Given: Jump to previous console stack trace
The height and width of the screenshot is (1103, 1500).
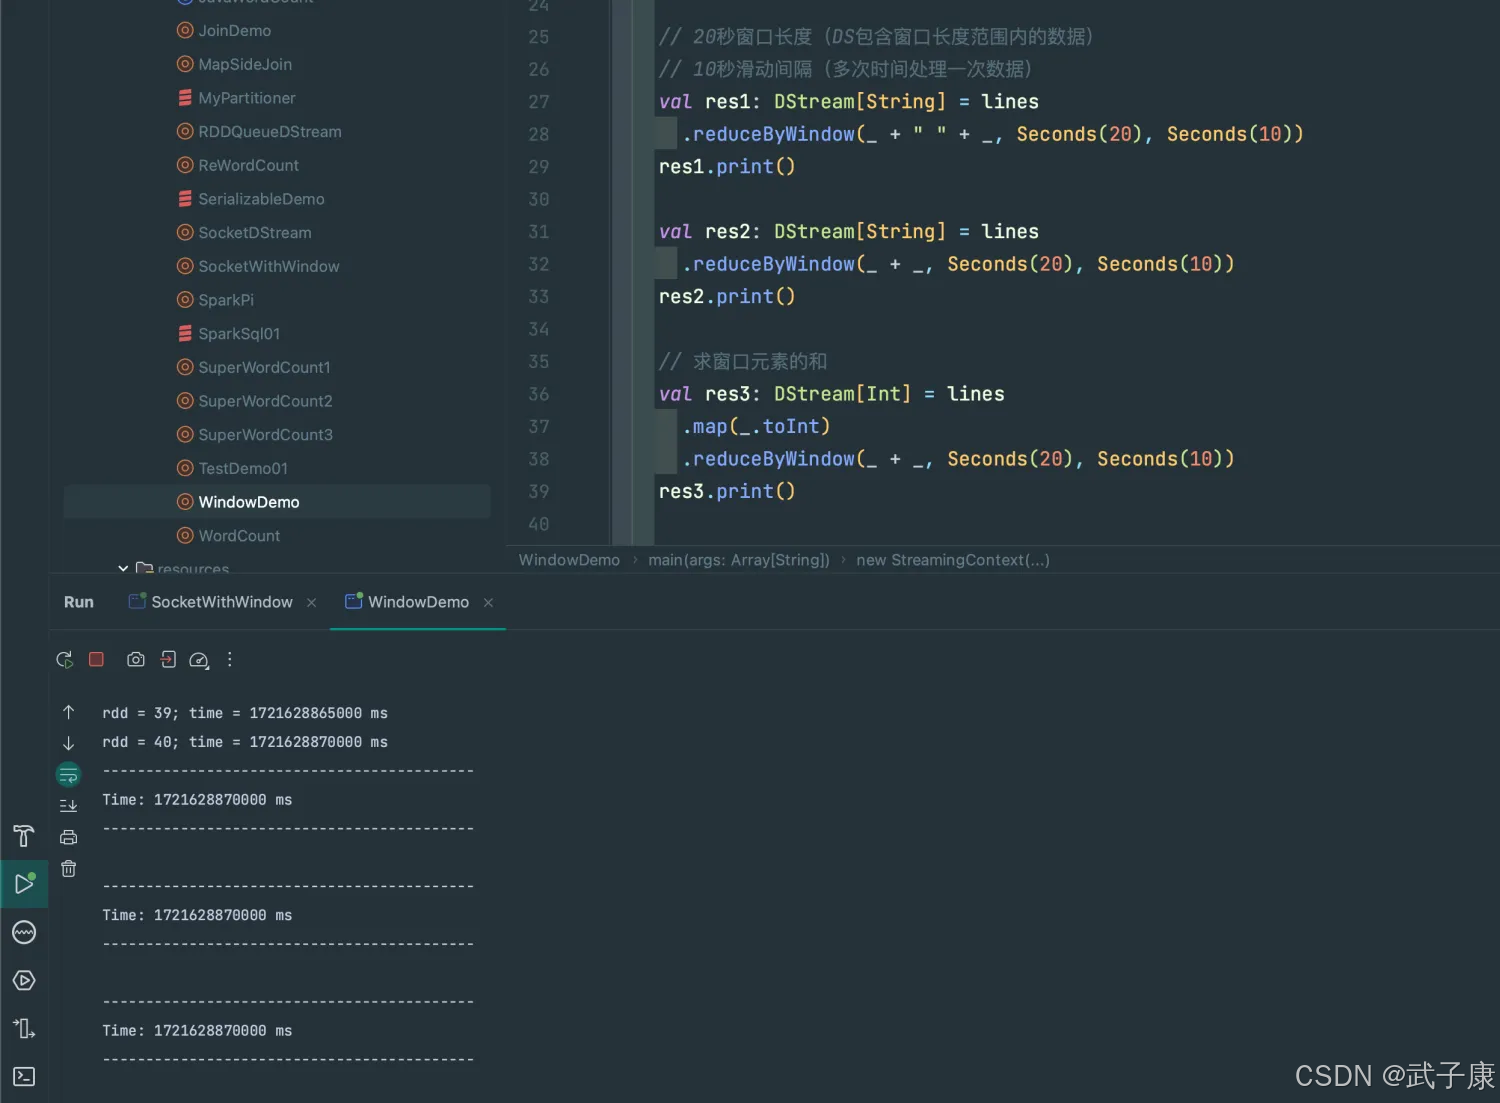Looking at the screenshot, I should click(x=68, y=712).
